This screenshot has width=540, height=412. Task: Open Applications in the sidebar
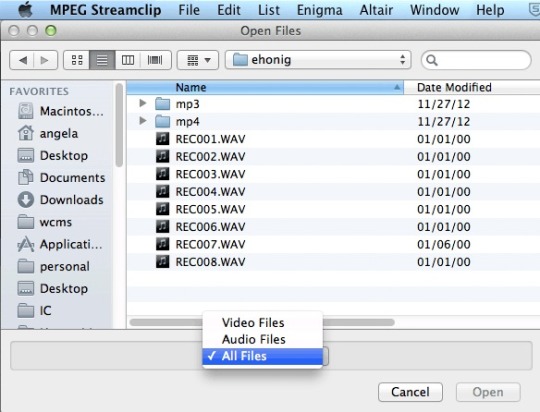(60, 244)
